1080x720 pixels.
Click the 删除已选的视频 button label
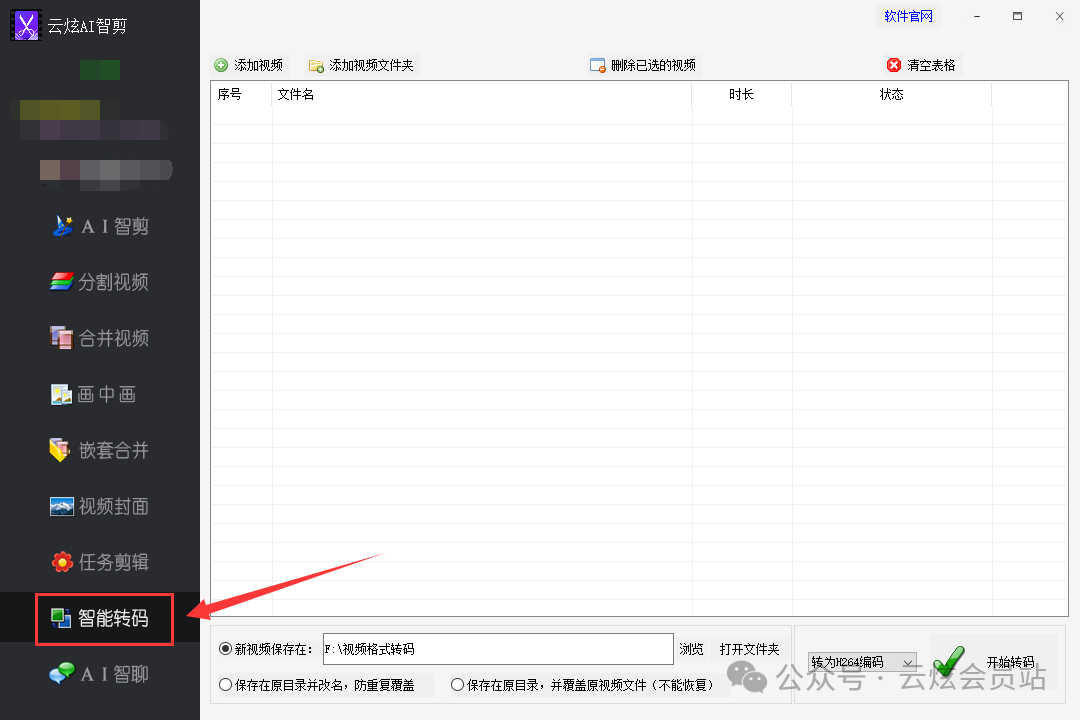click(653, 65)
